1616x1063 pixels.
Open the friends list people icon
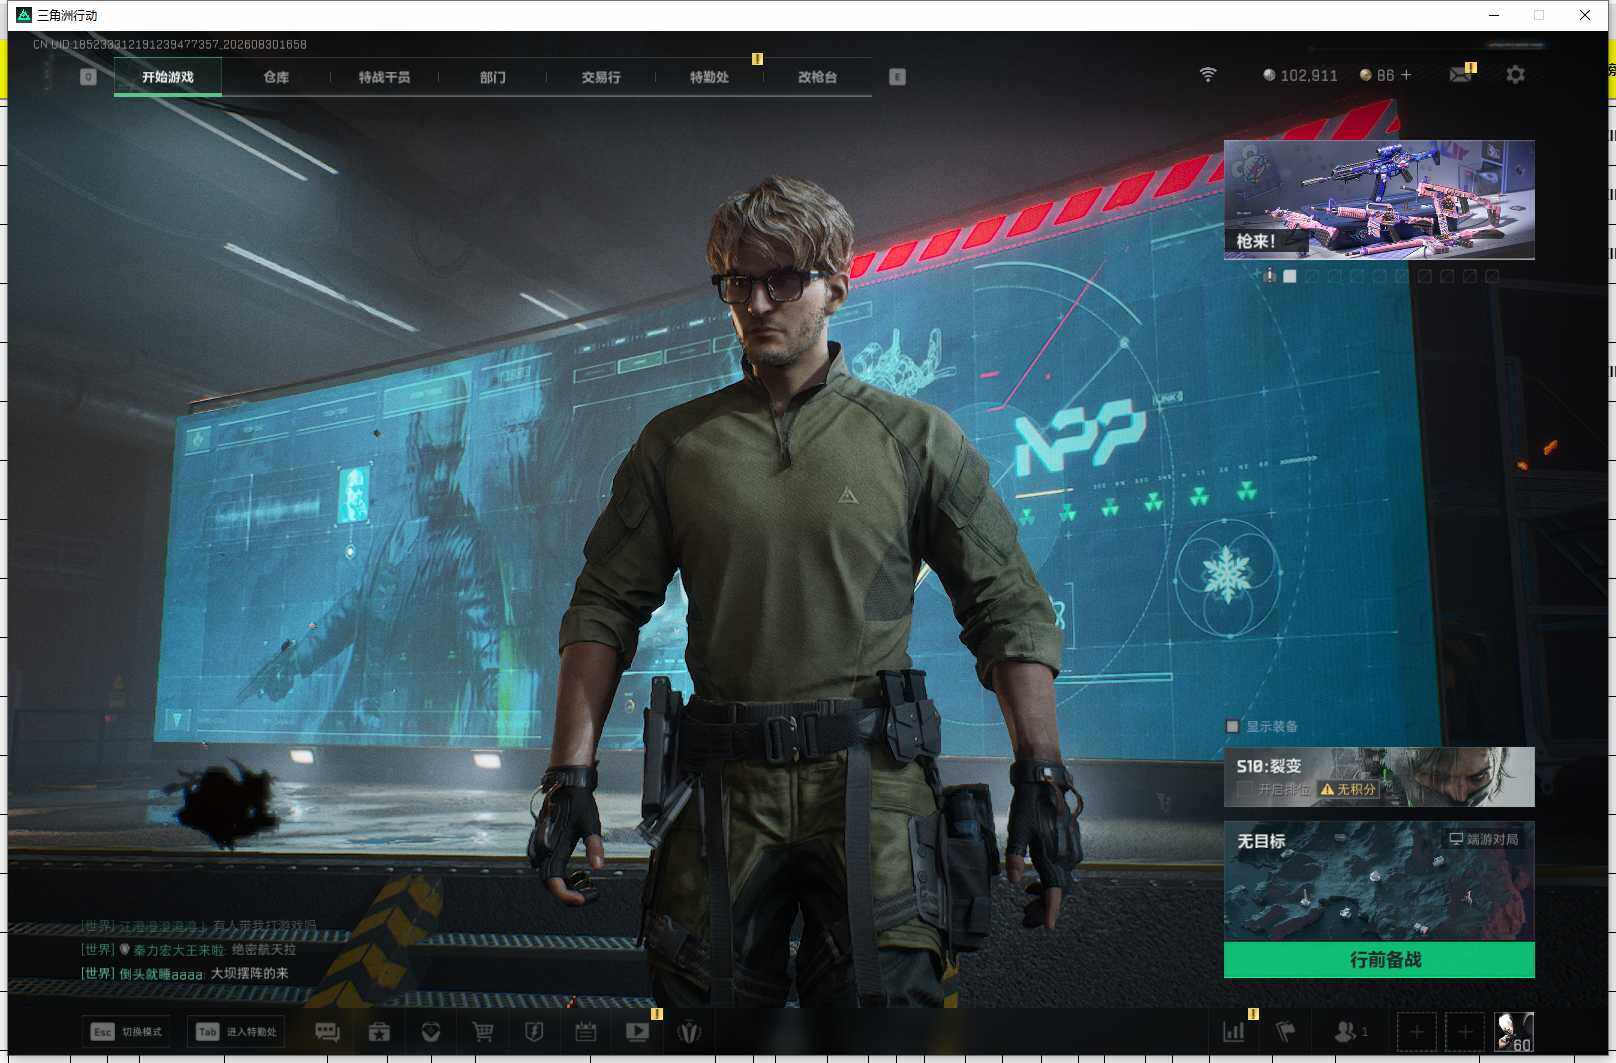tap(1346, 1032)
